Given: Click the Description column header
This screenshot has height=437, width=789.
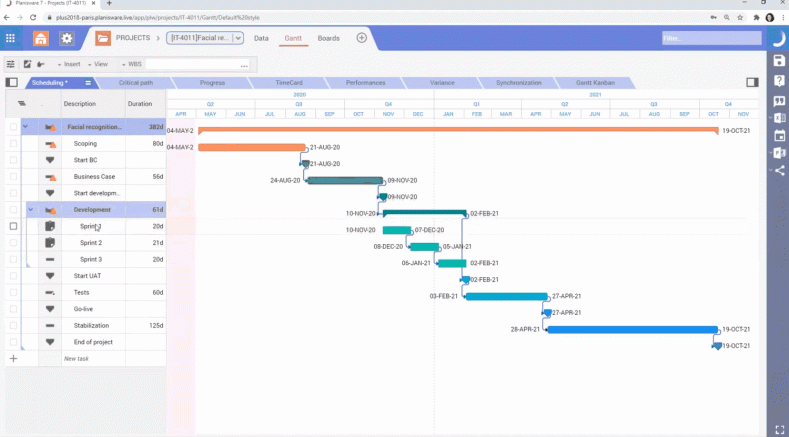Looking at the screenshot, I should 94,104.
